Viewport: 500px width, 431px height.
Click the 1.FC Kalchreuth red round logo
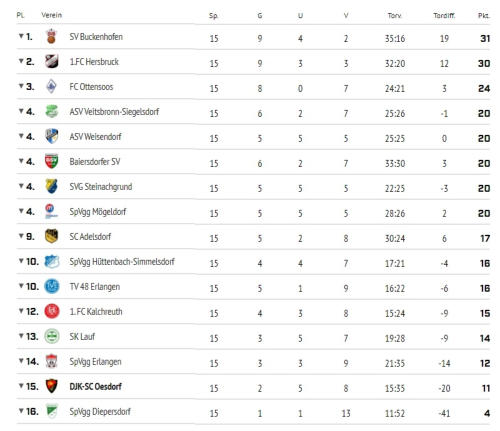coord(52,311)
